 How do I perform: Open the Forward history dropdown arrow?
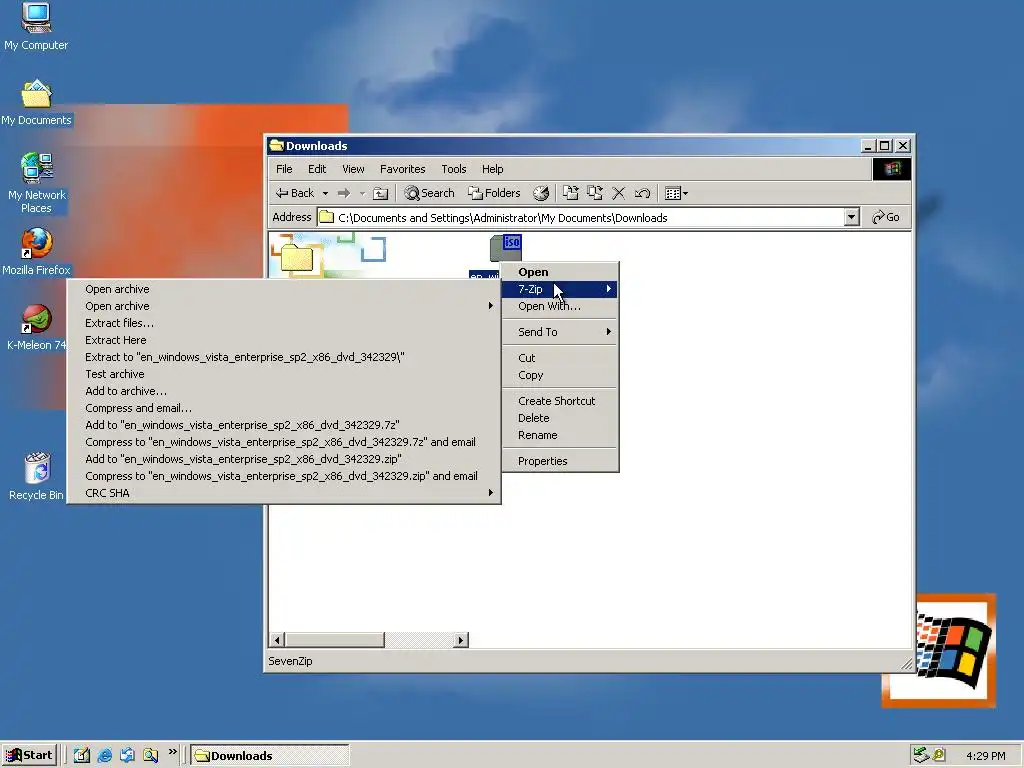(362, 193)
